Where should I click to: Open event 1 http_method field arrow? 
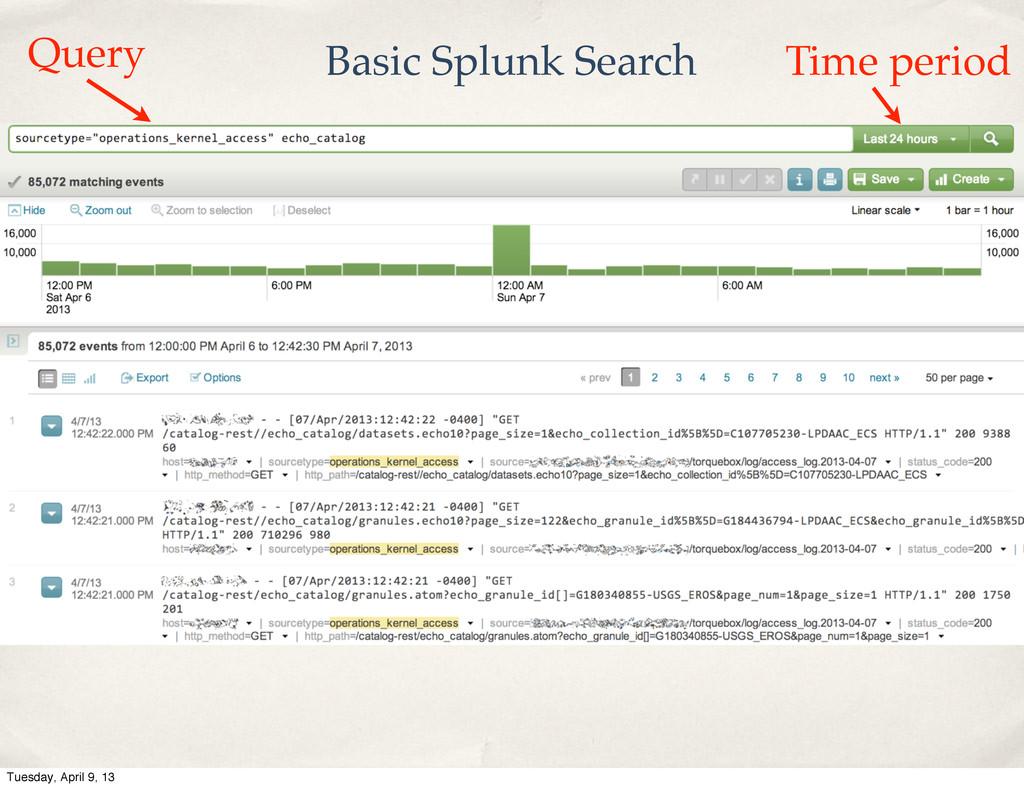(x=285, y=475)
